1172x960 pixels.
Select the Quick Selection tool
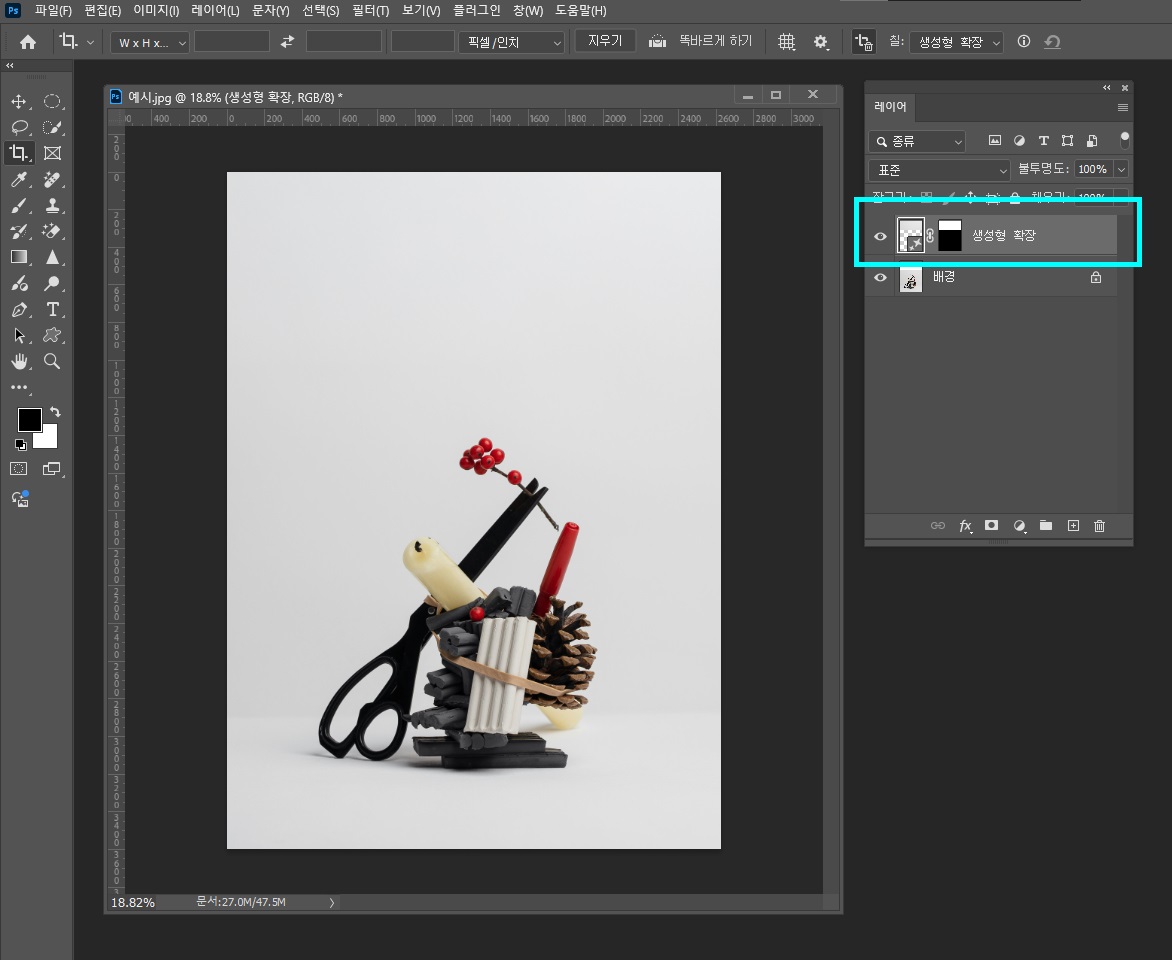52,127
